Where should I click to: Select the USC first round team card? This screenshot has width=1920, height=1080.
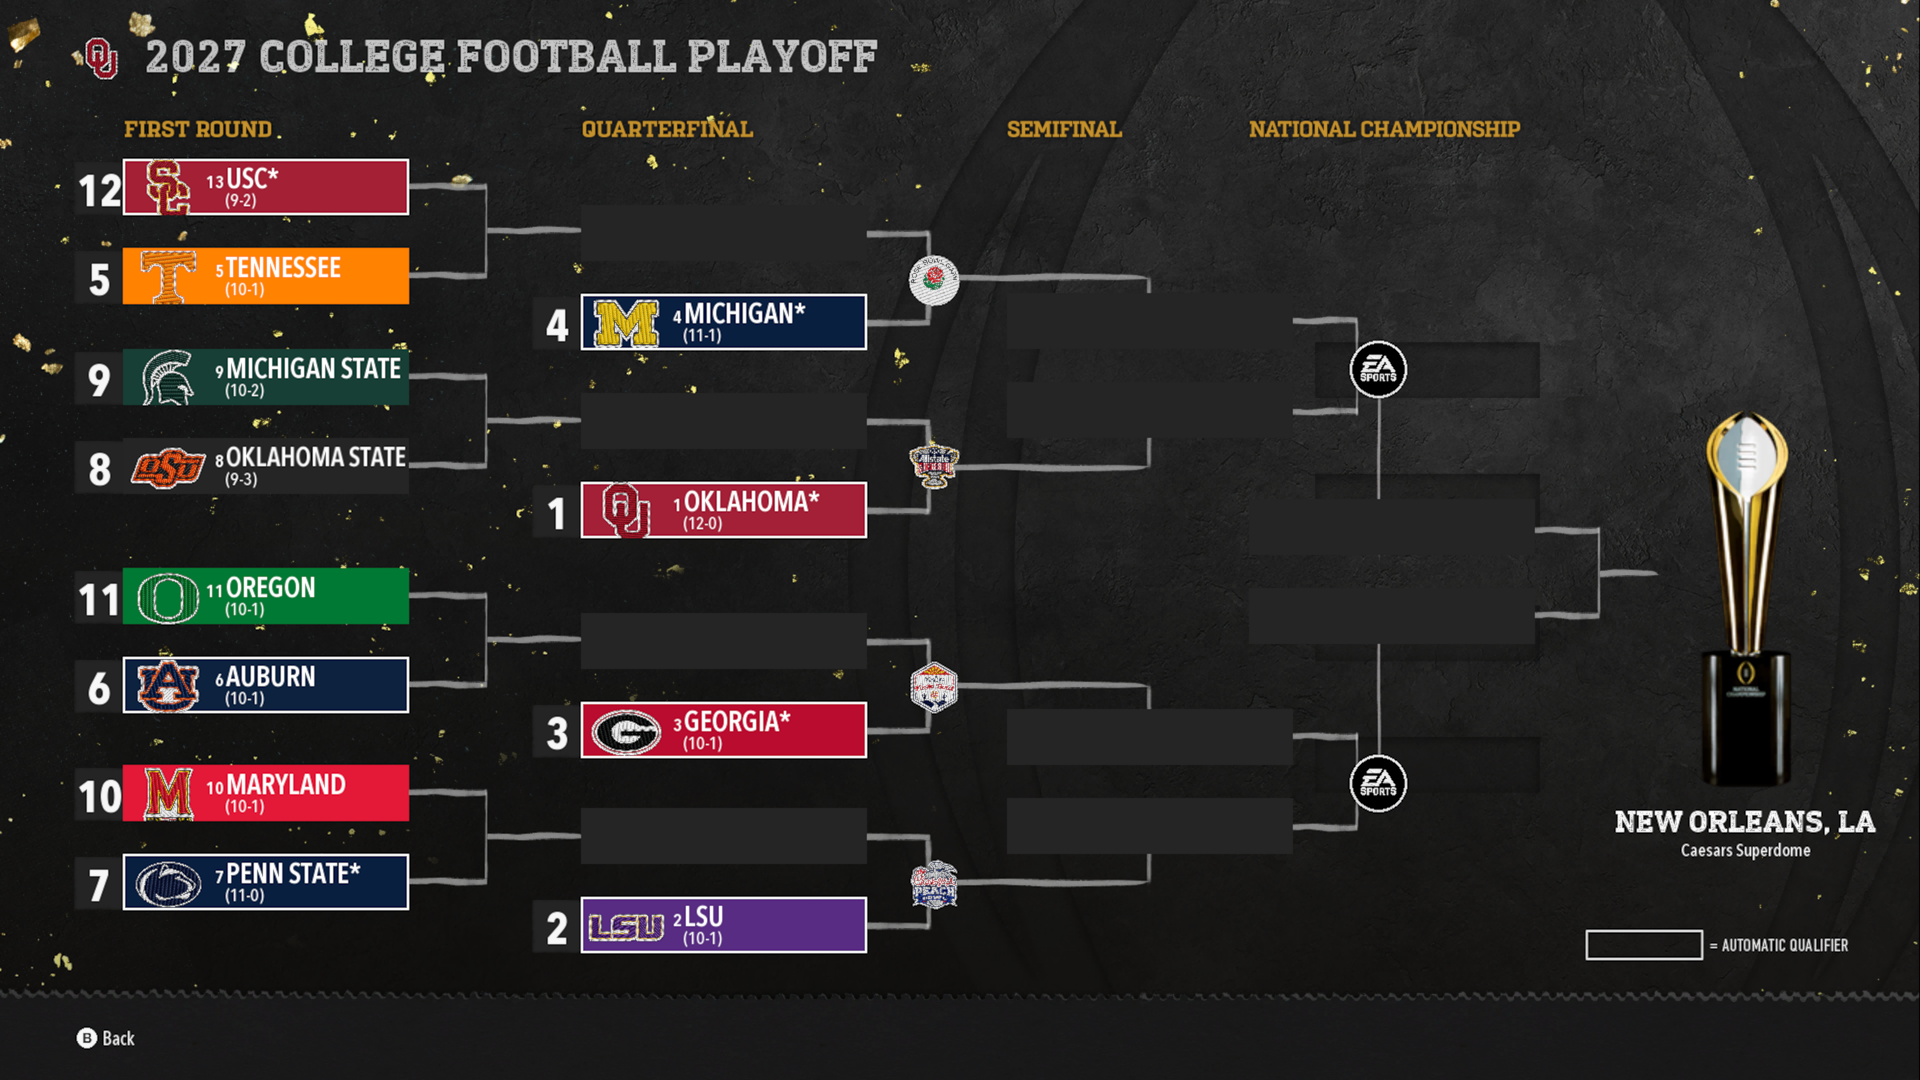265,187
